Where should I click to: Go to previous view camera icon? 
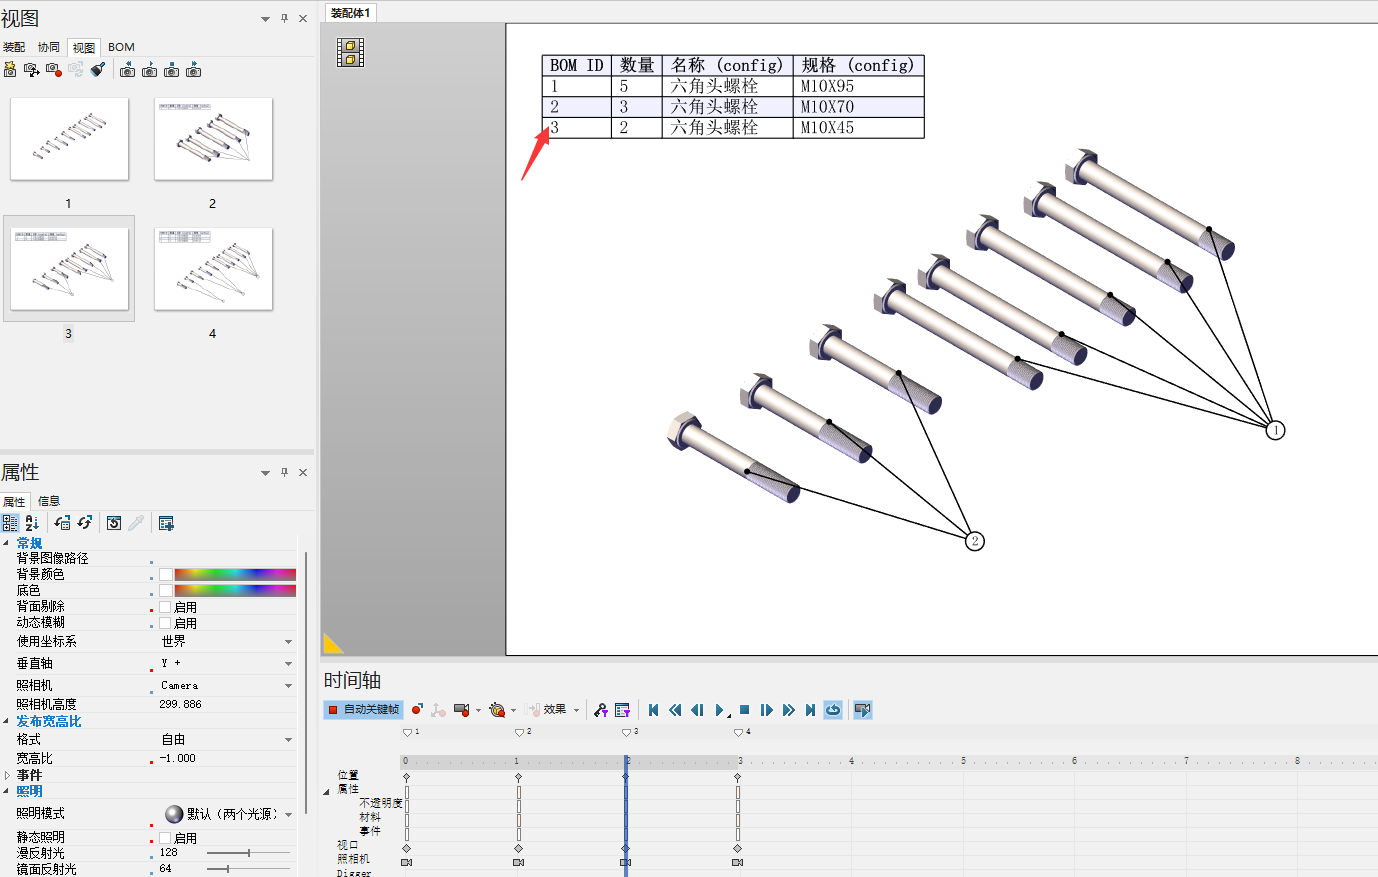click(x=128, y=70)
